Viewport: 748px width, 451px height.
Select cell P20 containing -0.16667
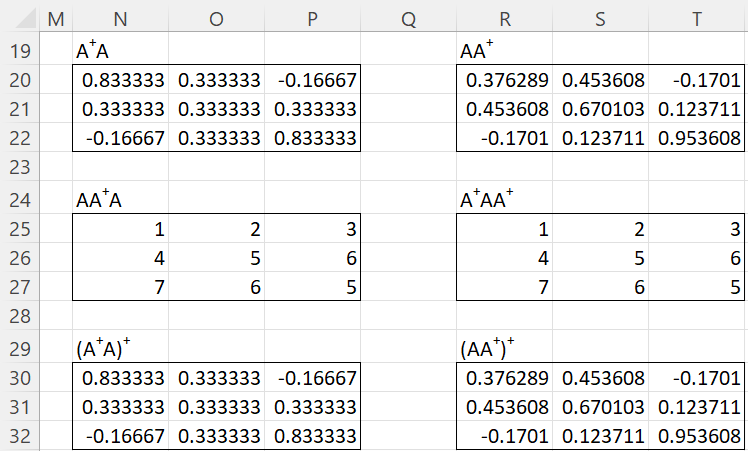coord(312,80)
